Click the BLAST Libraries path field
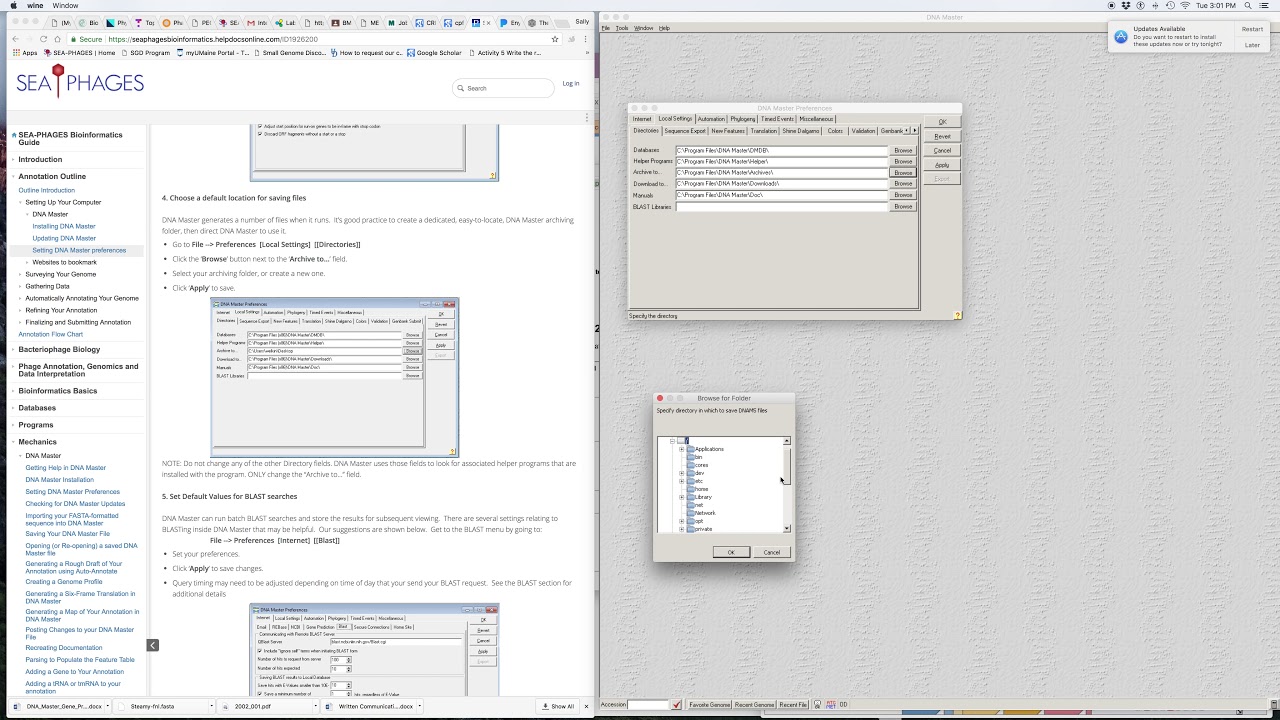 (782, 206)
